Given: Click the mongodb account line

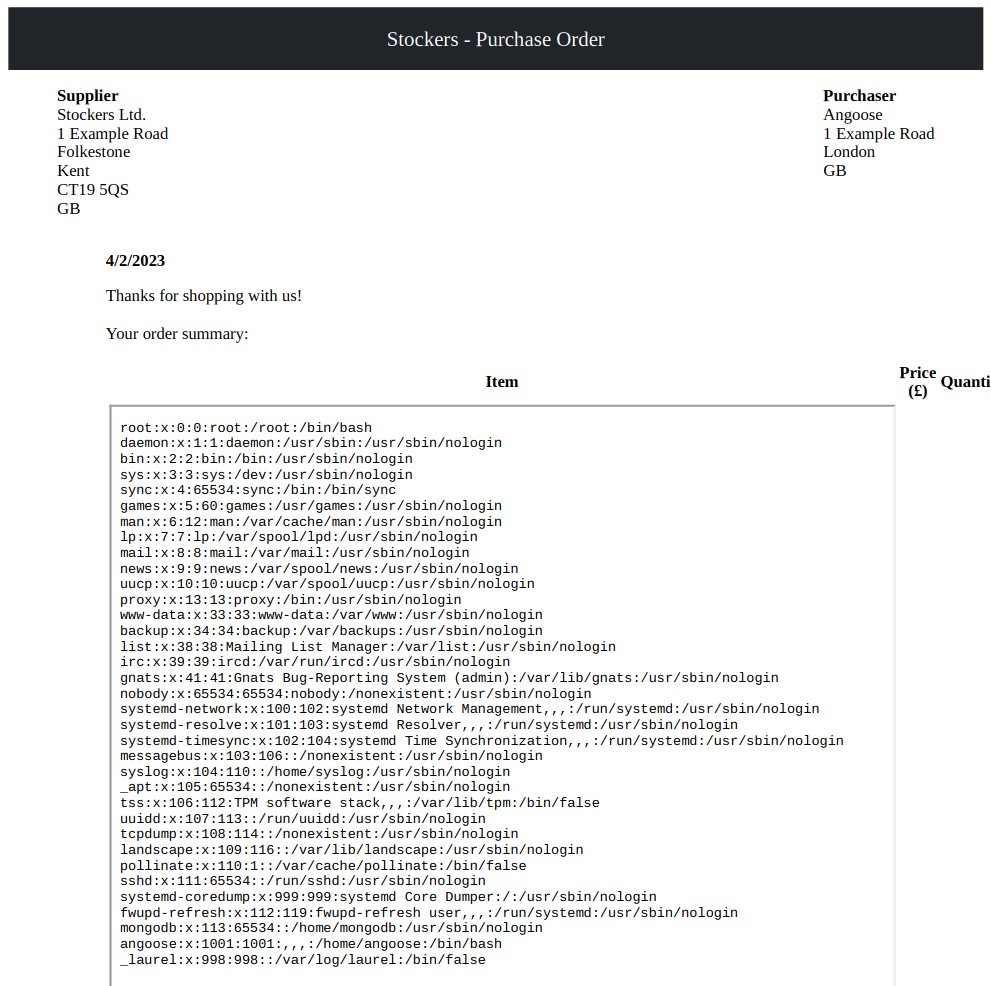Looking at the screenshot, I should pos(330,928).
